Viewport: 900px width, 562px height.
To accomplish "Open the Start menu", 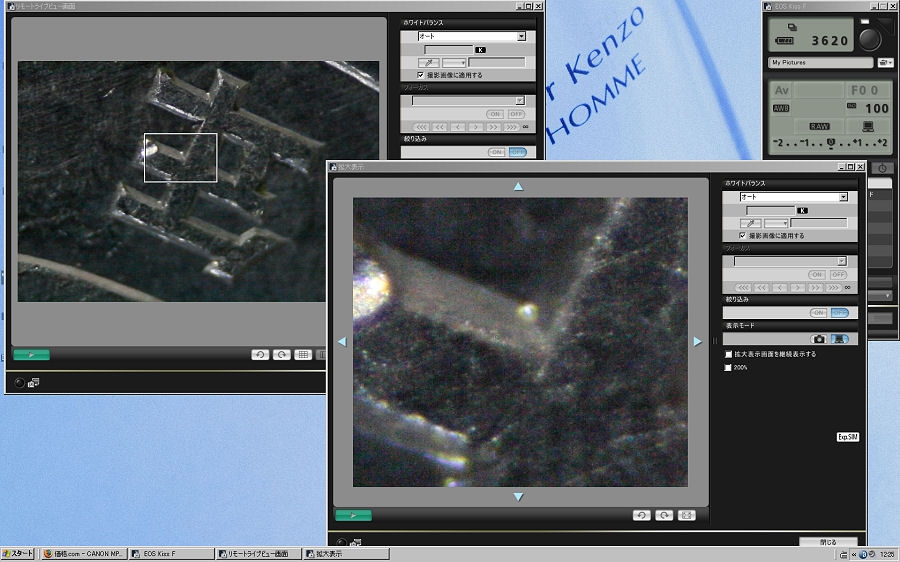I will coord(18,553).
